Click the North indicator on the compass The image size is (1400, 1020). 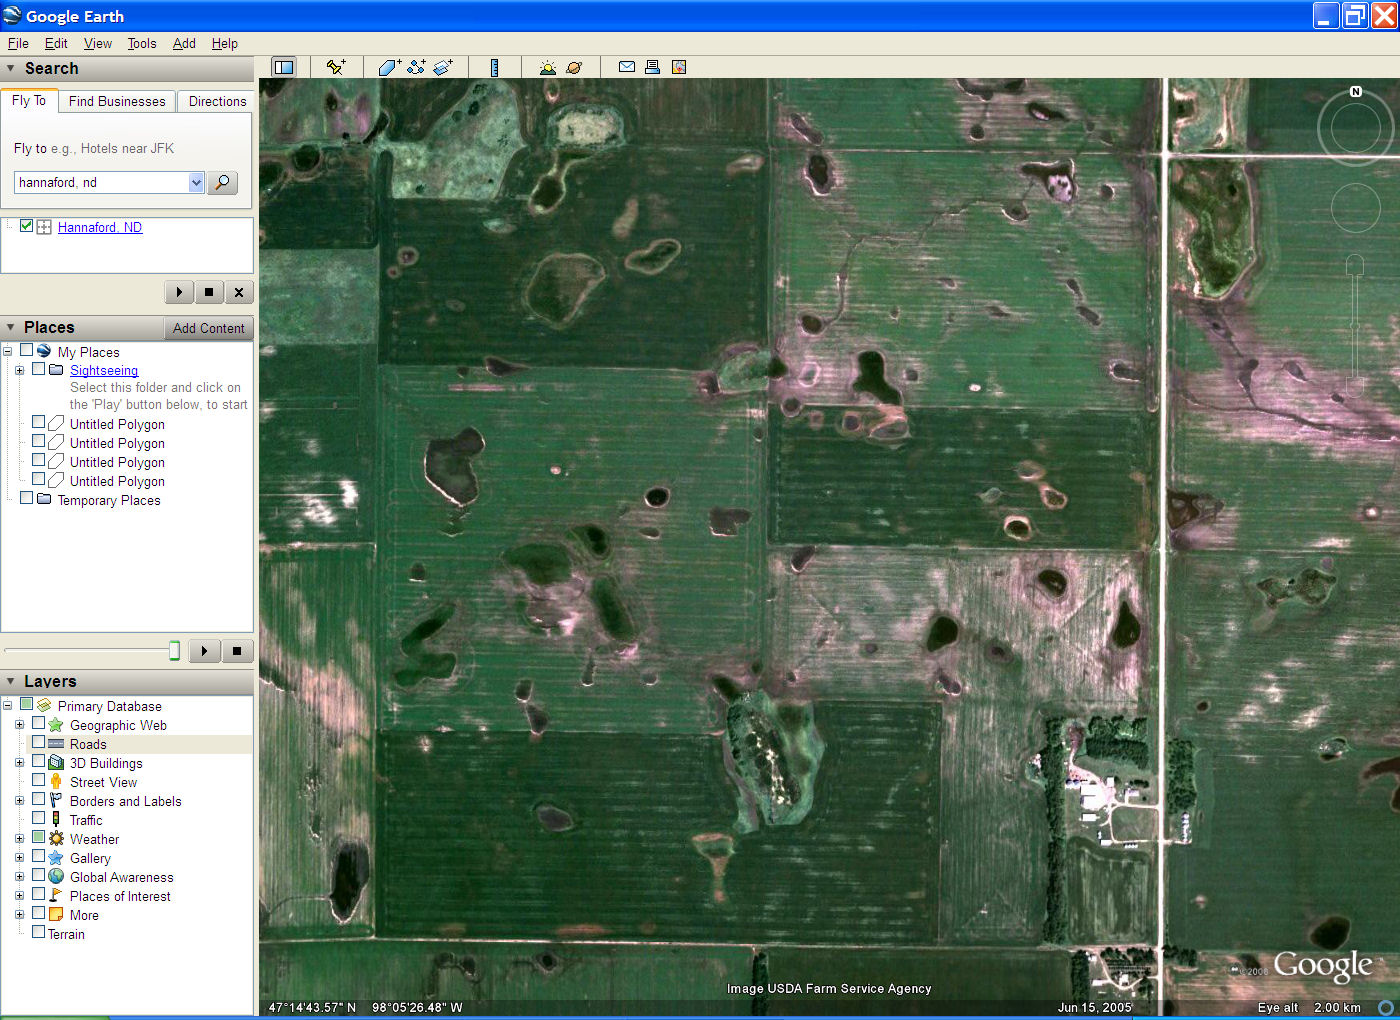click(x=1356, y=91)
